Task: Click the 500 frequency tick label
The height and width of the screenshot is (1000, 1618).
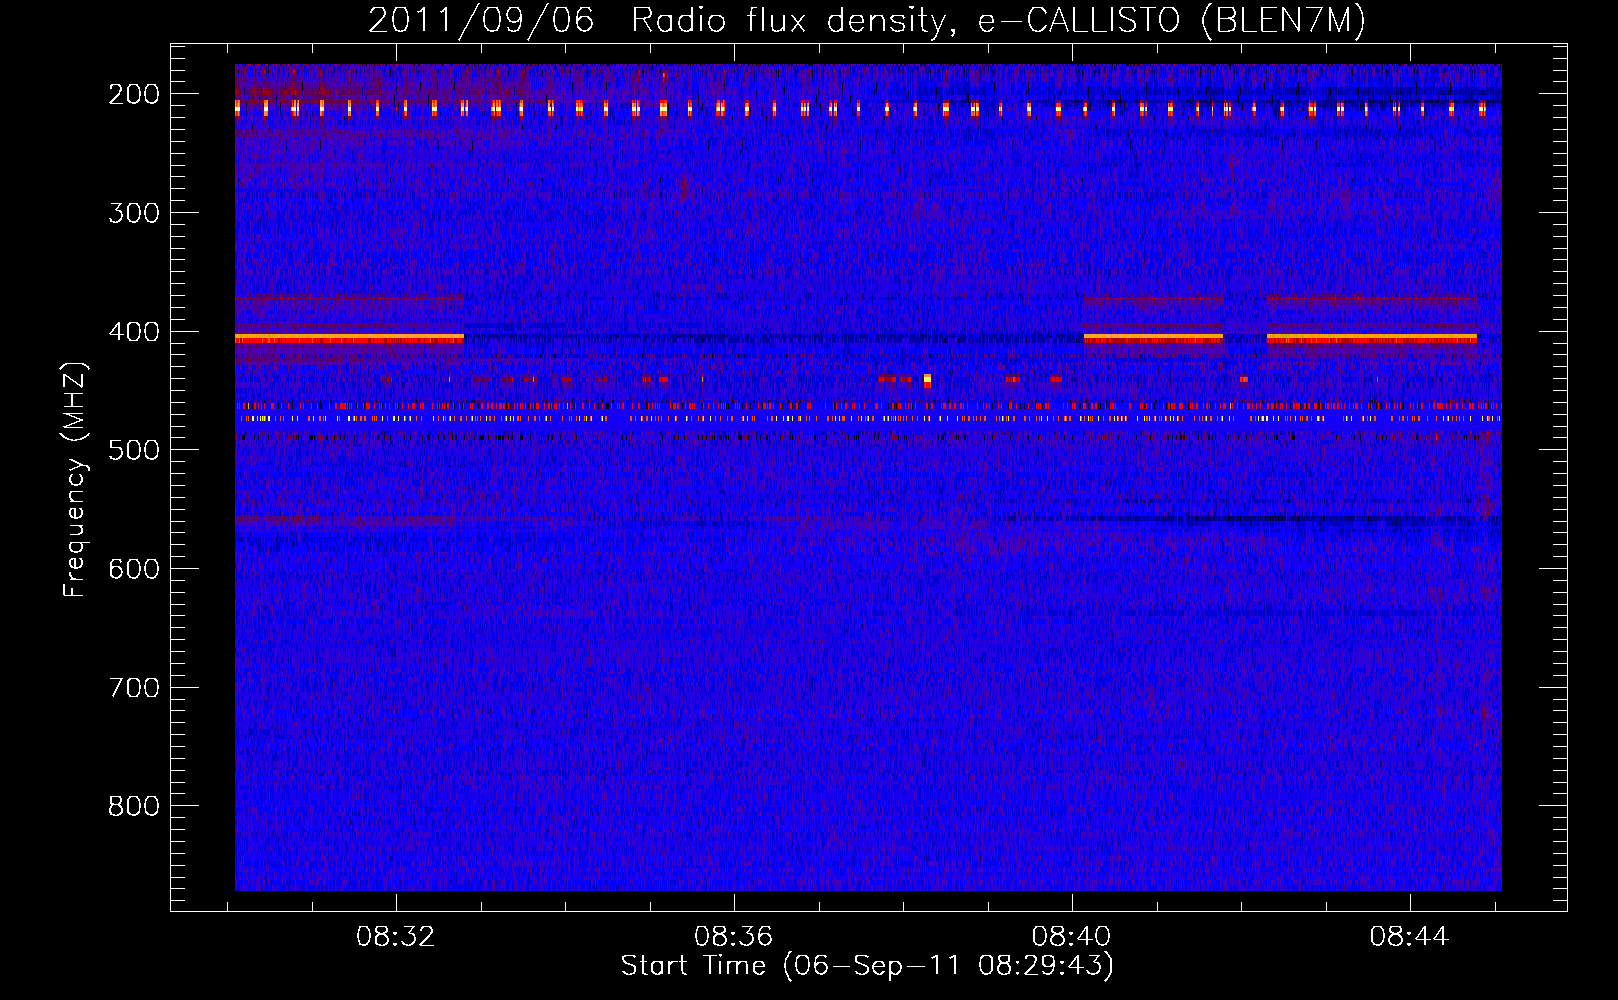Action: (134, 450)
